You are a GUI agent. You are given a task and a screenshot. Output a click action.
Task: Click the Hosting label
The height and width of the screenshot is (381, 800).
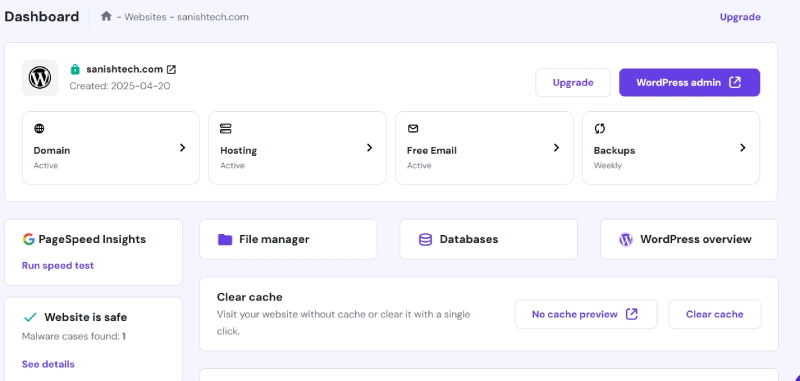[238, 150]
